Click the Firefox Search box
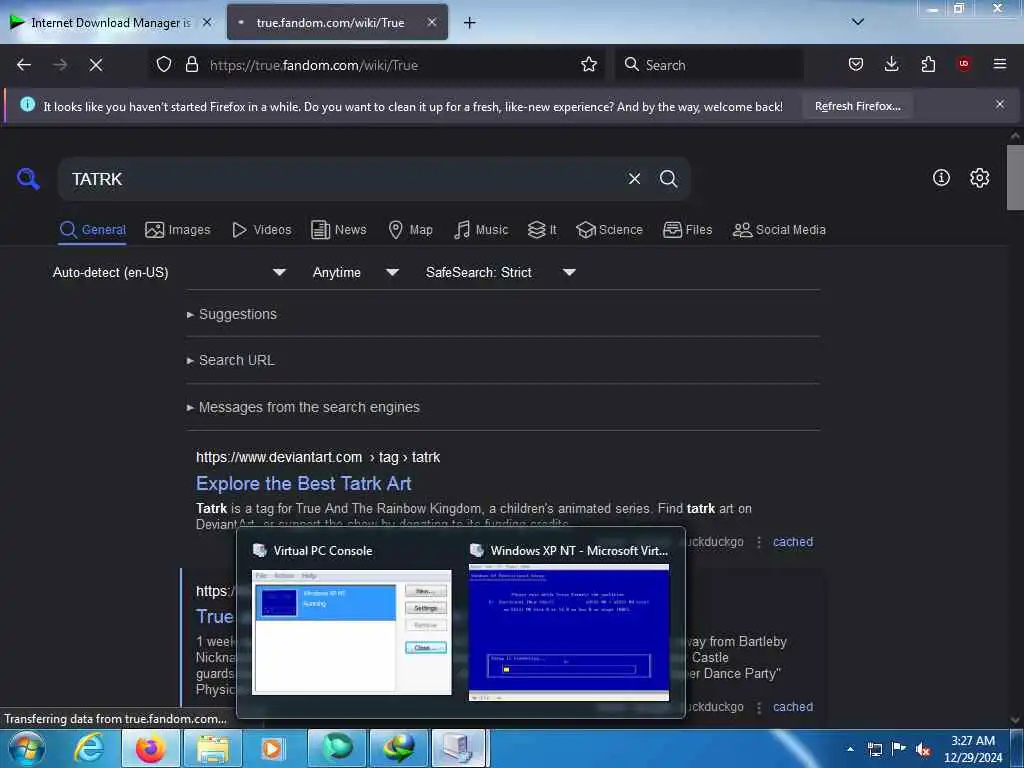 [x=709, y=65]
